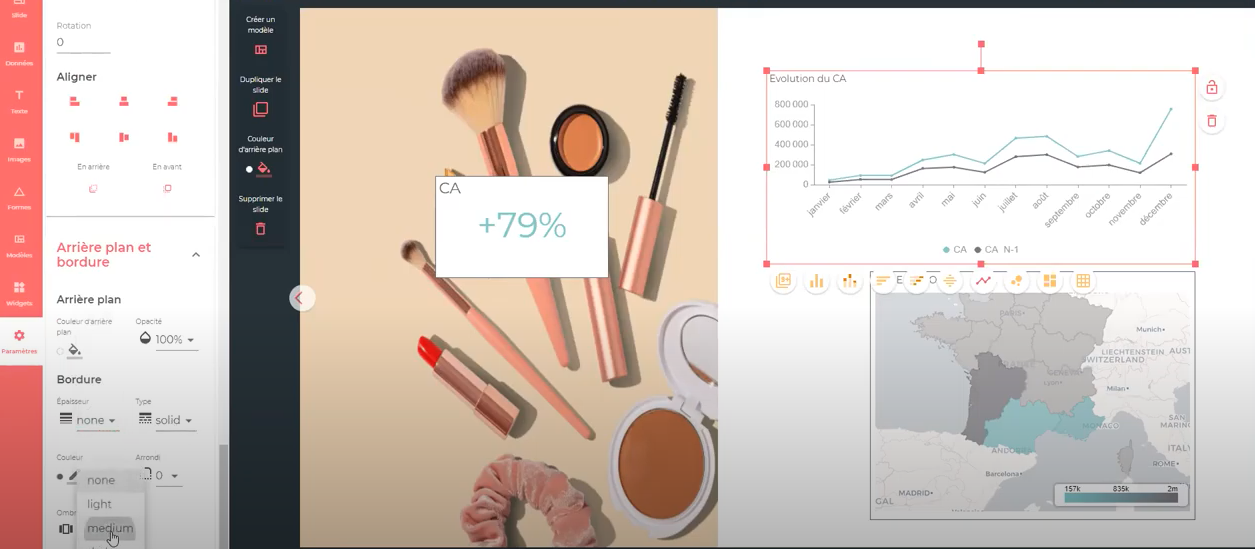Viewport: 1255px width, 549px height.
Task: Go to previous slide with left arrow
Action: (x=300, y=297)
